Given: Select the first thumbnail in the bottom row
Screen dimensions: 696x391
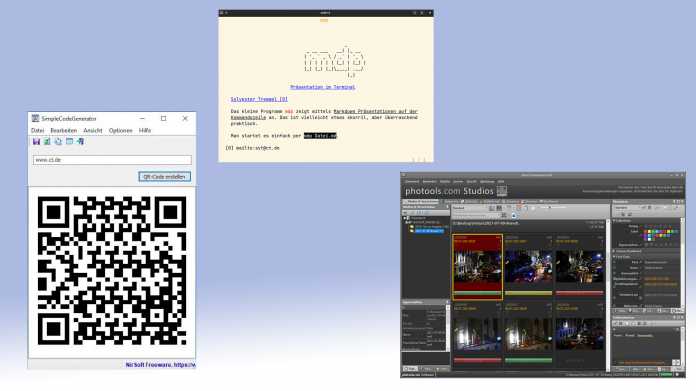Looking at the screenshot, I should click(x=477, y=334).
